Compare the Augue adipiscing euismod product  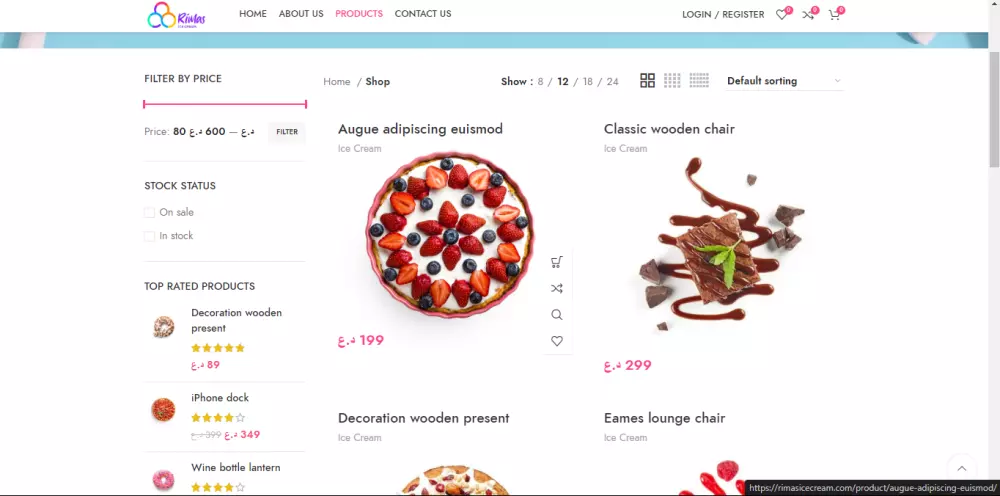[x=557, y=288]
